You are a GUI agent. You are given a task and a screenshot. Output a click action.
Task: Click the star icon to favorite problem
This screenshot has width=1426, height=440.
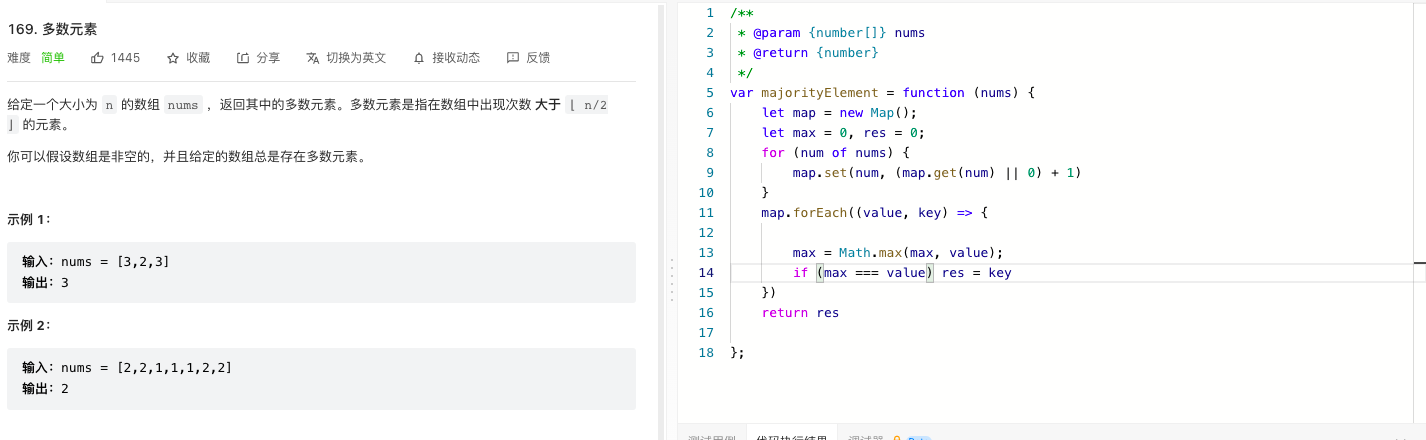[x=173, y=58]
